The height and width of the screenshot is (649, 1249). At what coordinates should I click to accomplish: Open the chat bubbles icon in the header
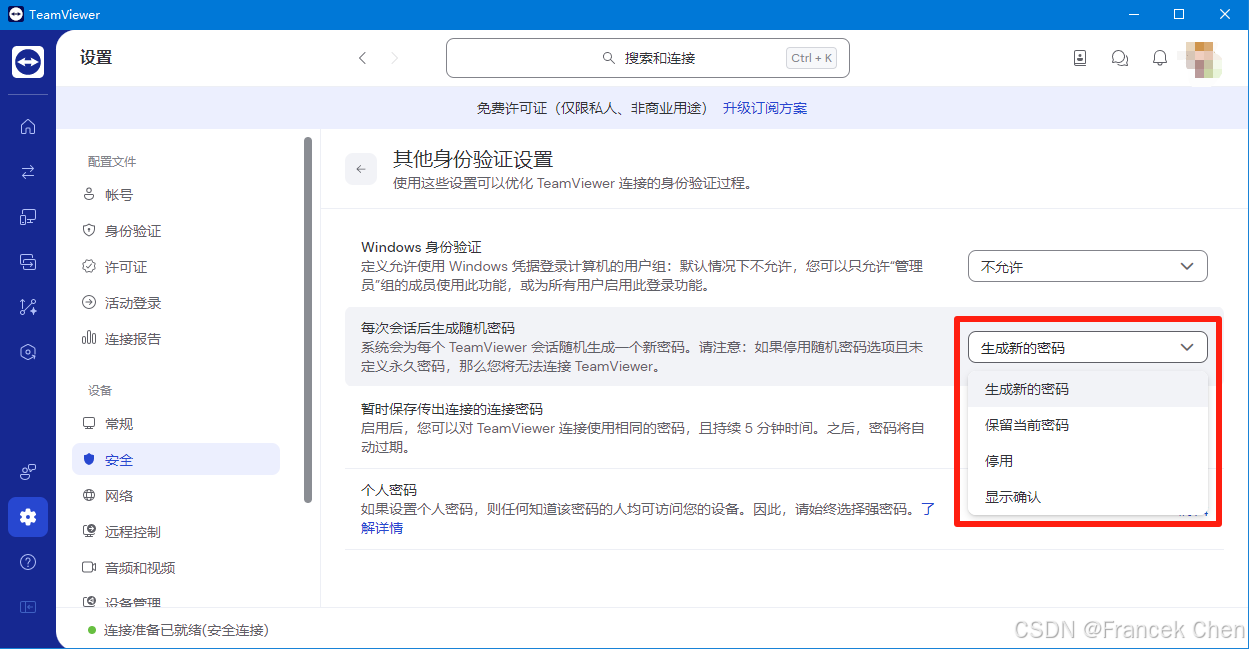(x=1120, y=58)
